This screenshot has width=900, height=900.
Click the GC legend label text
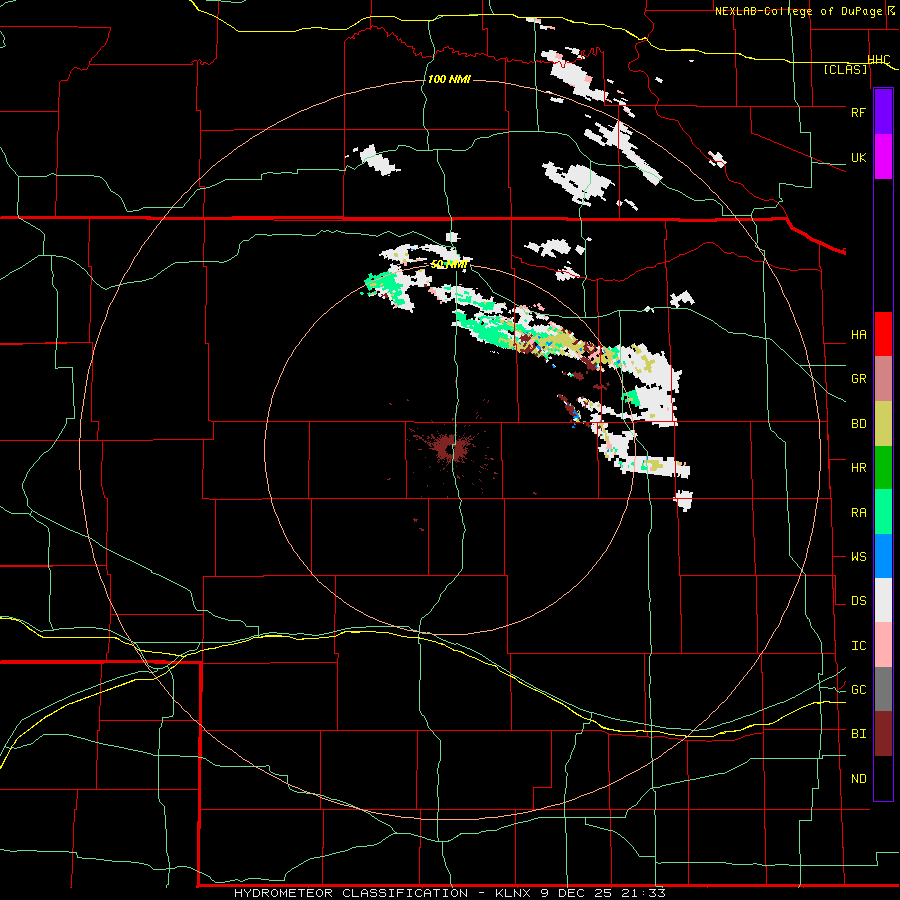pos(858,690)
